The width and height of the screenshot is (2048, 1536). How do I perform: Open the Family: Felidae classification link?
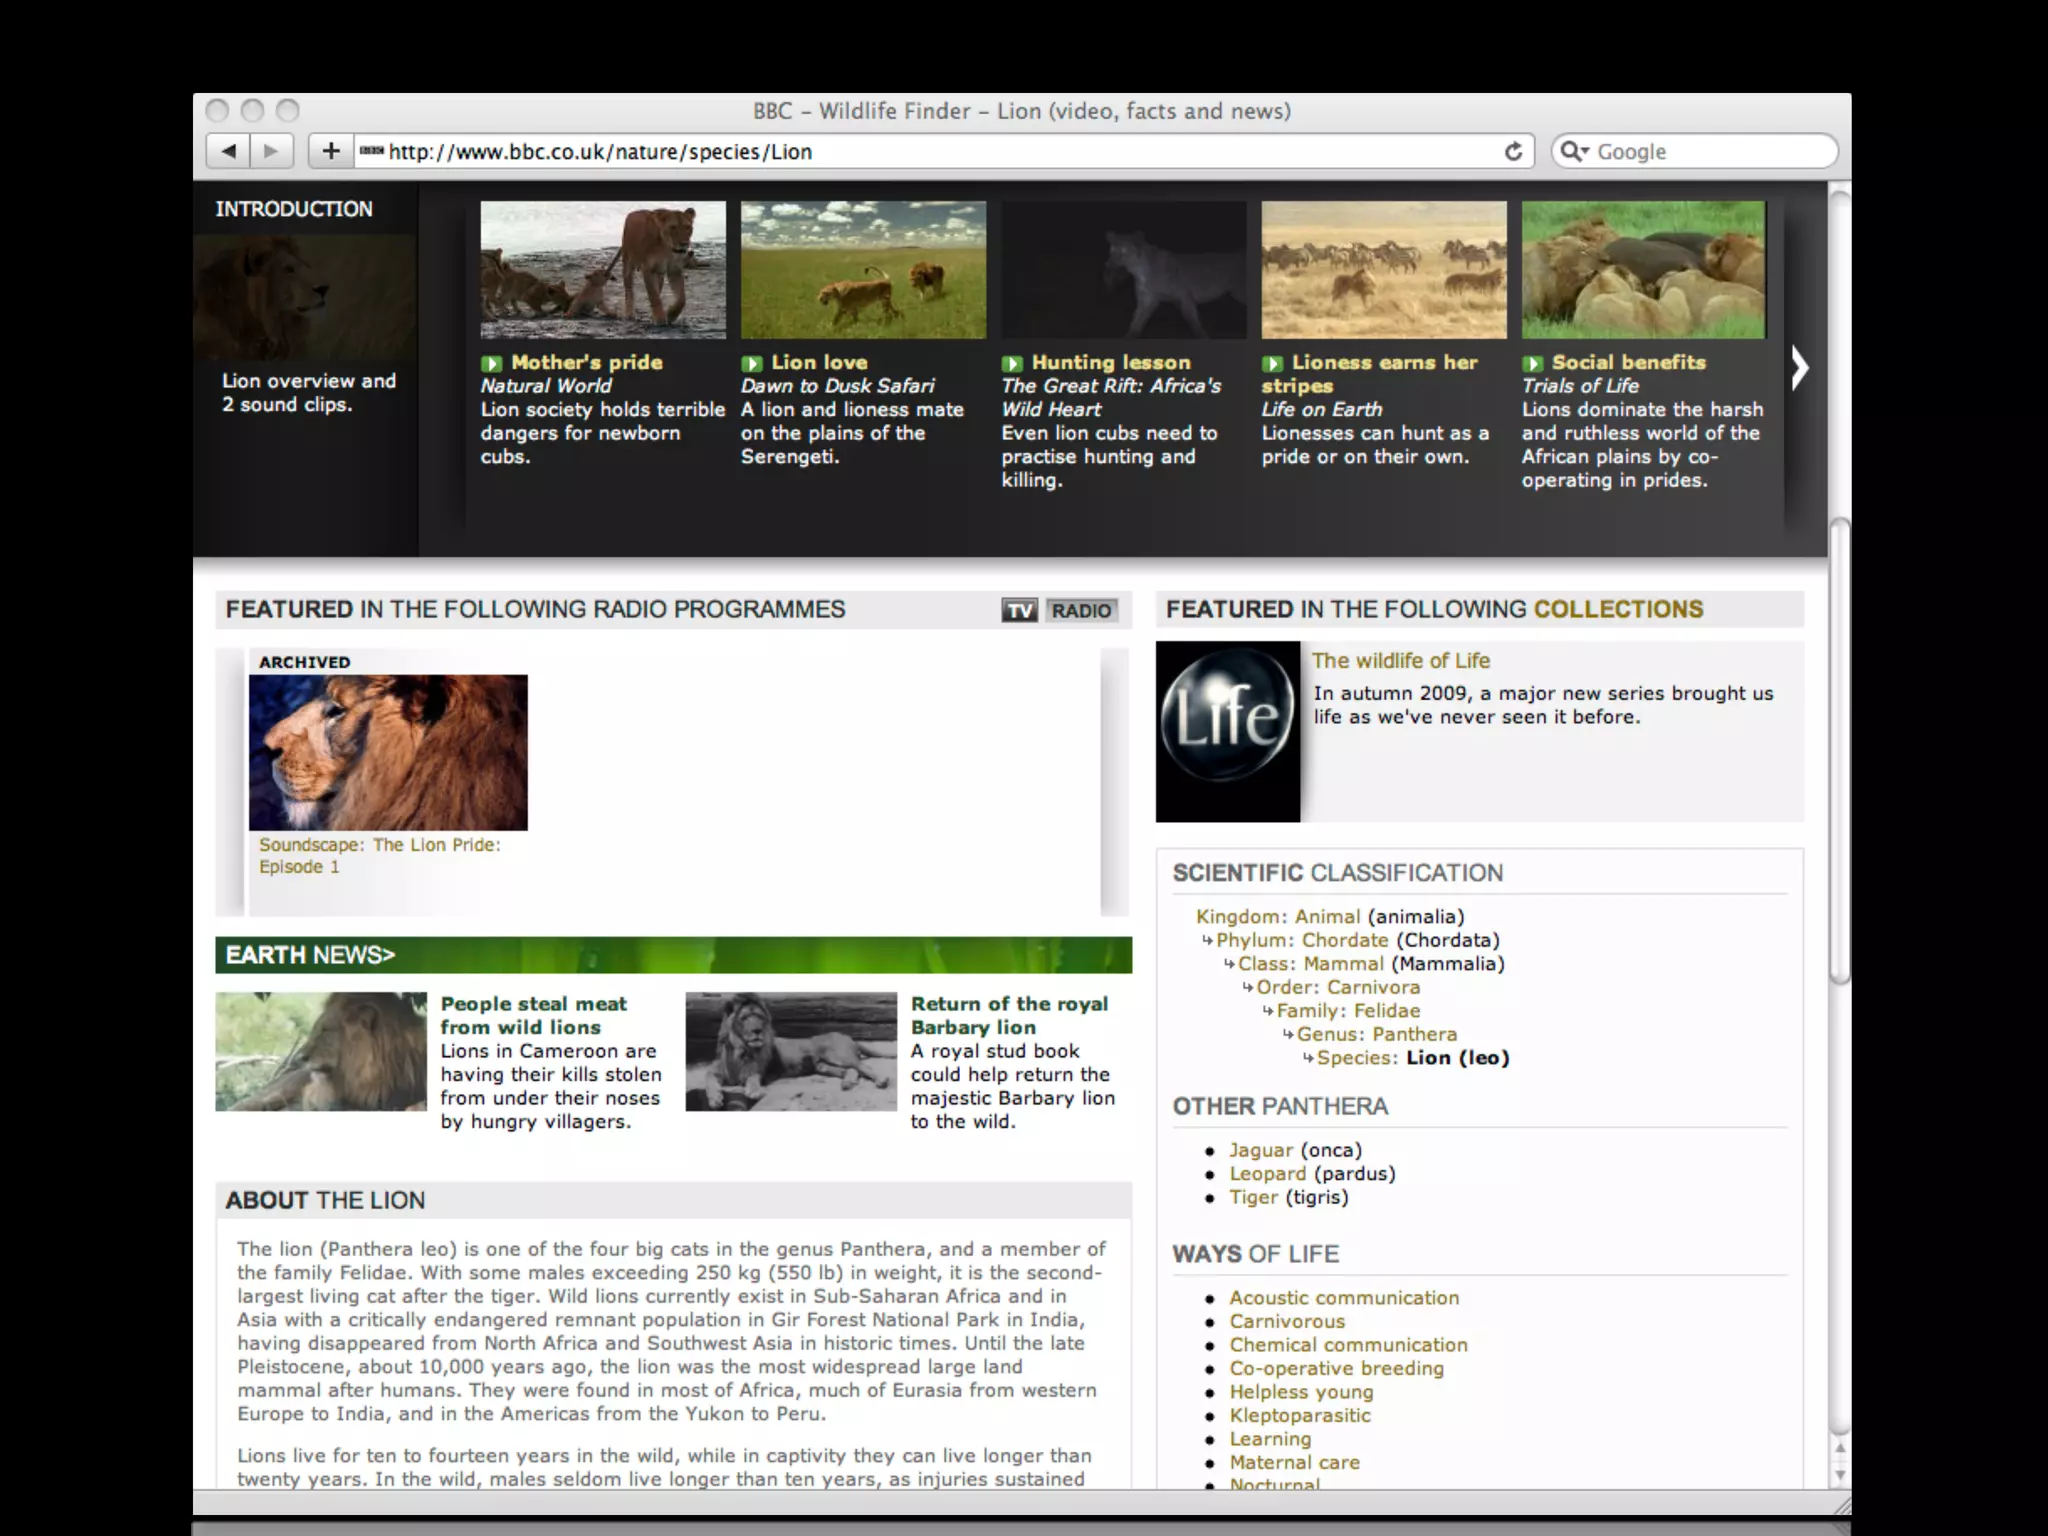pos(1347,1010)
